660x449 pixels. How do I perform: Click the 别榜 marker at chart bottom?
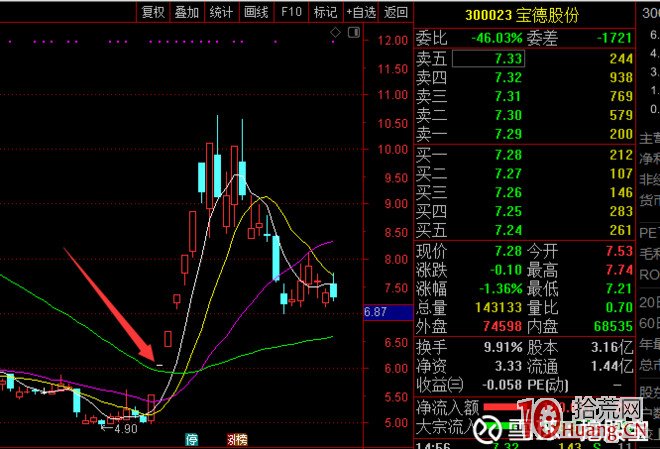[237, 440]
